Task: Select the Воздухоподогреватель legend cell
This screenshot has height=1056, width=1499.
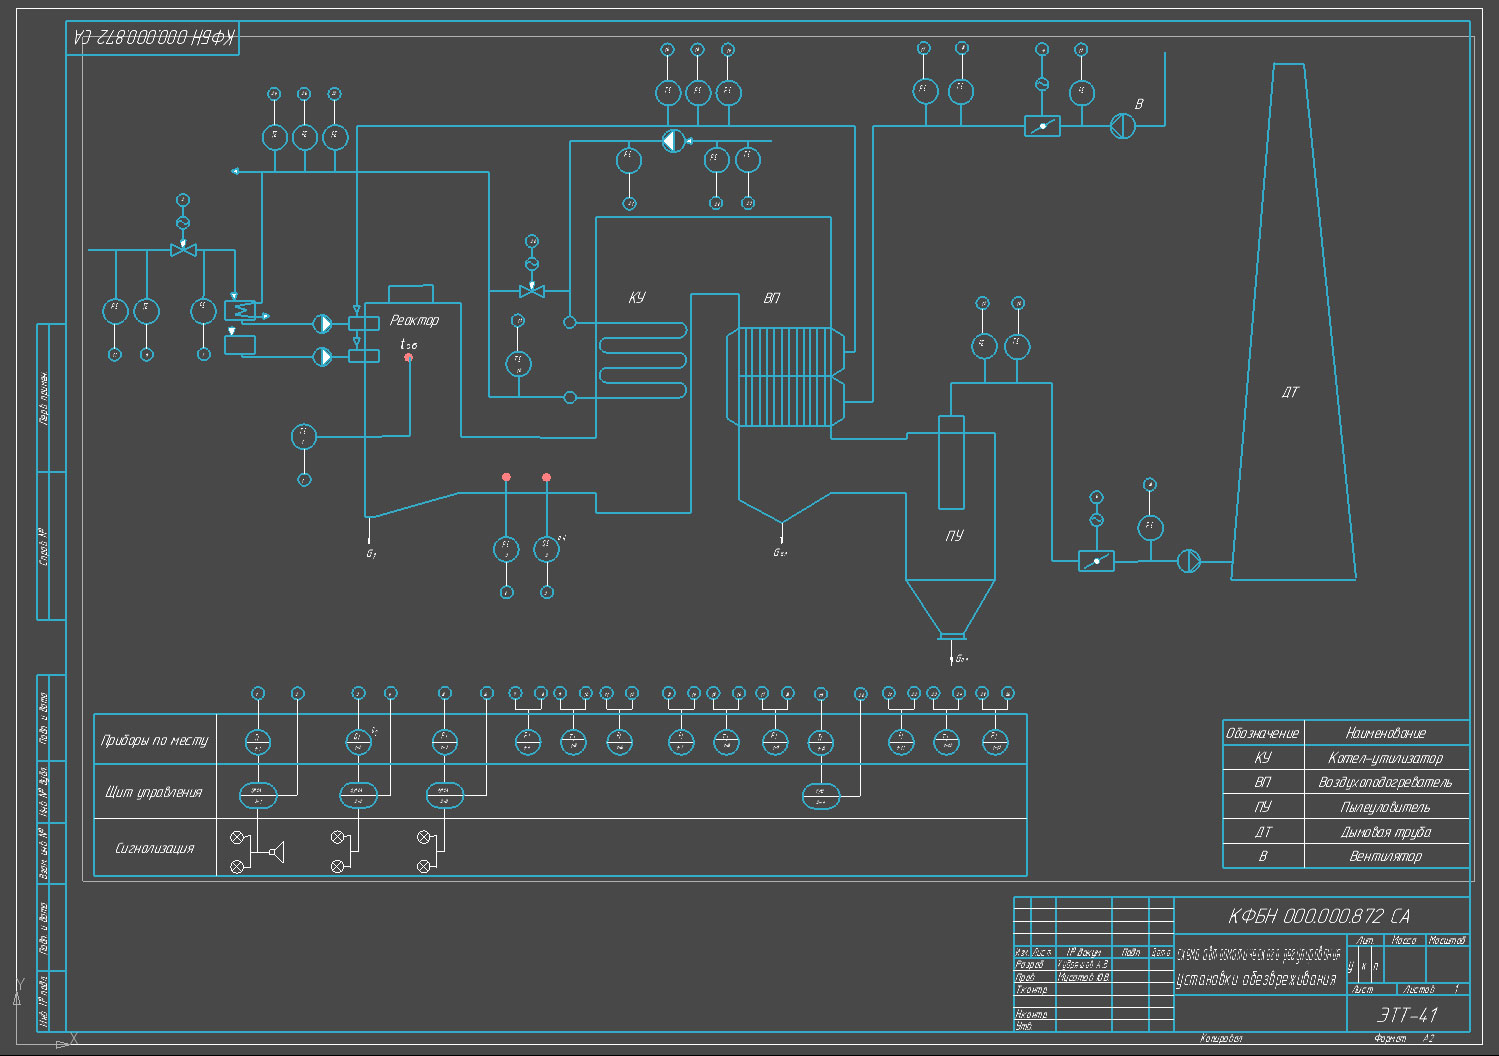Action: click(1386, 782)
